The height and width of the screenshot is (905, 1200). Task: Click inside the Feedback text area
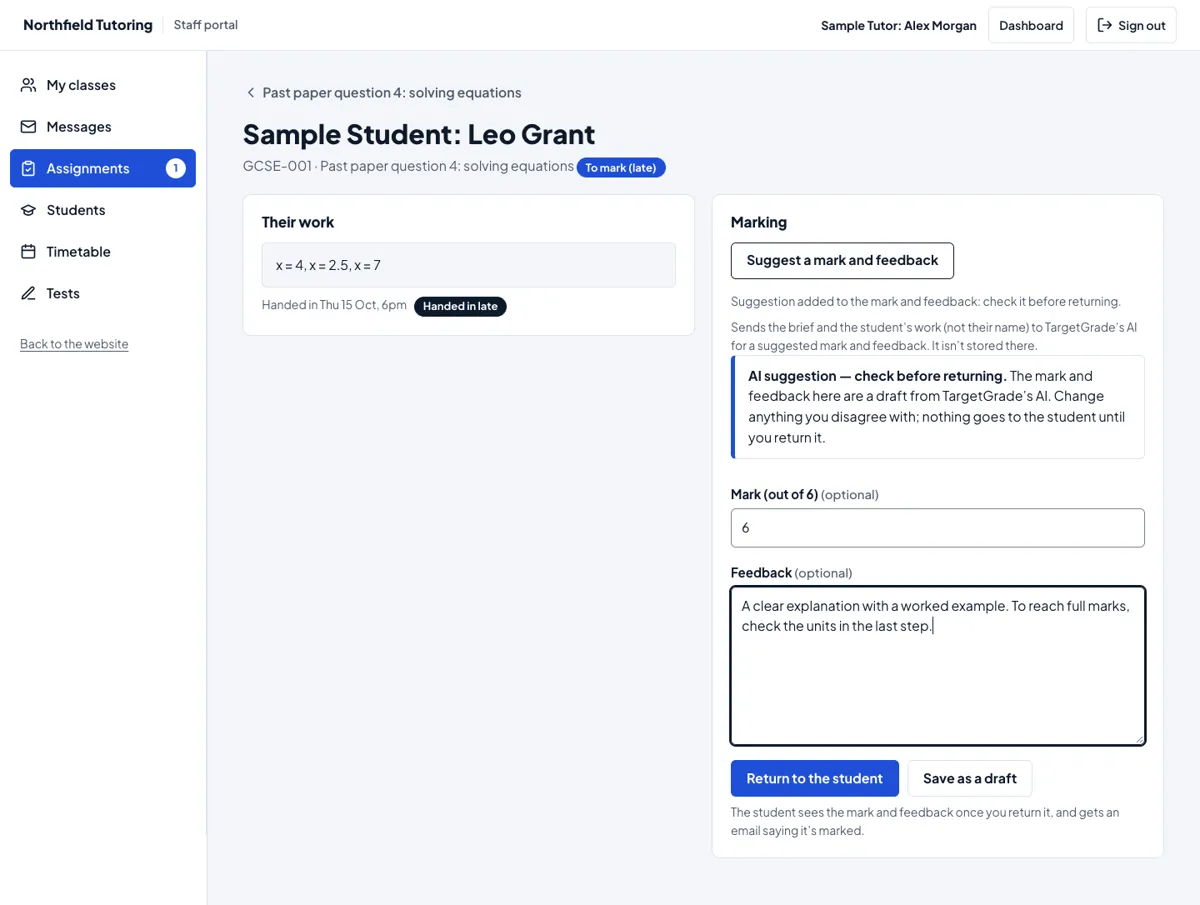coord(938,666)
